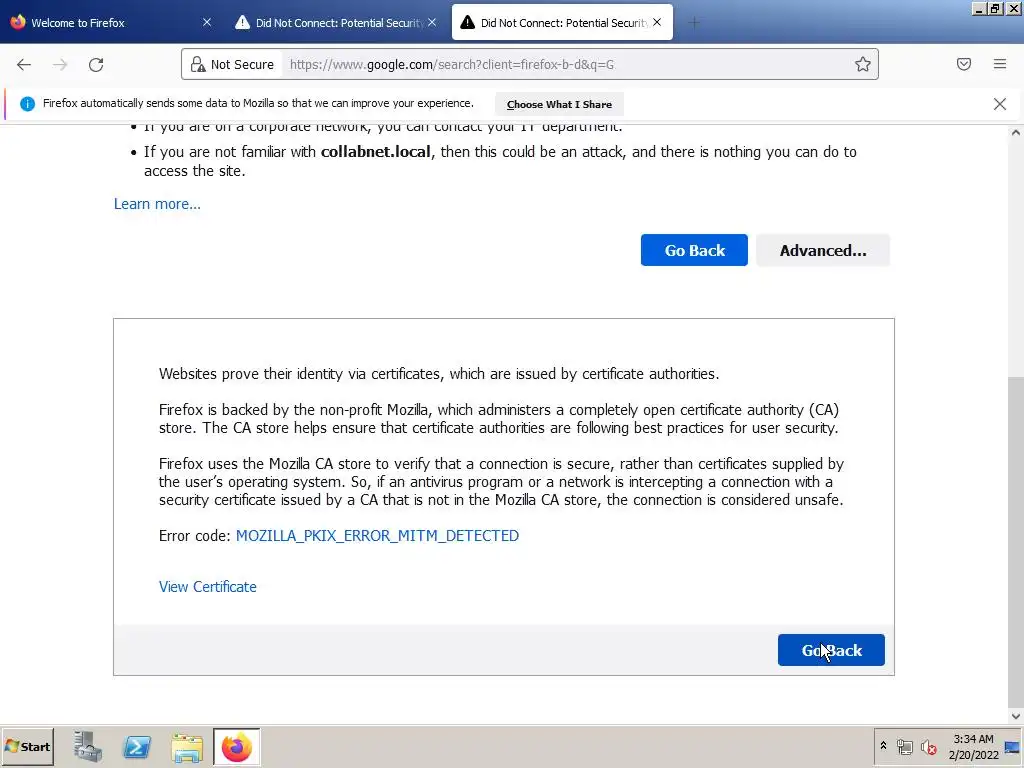Open the Learn more... link
Screen dimensions: 1024x768
[x=157, y=204]
